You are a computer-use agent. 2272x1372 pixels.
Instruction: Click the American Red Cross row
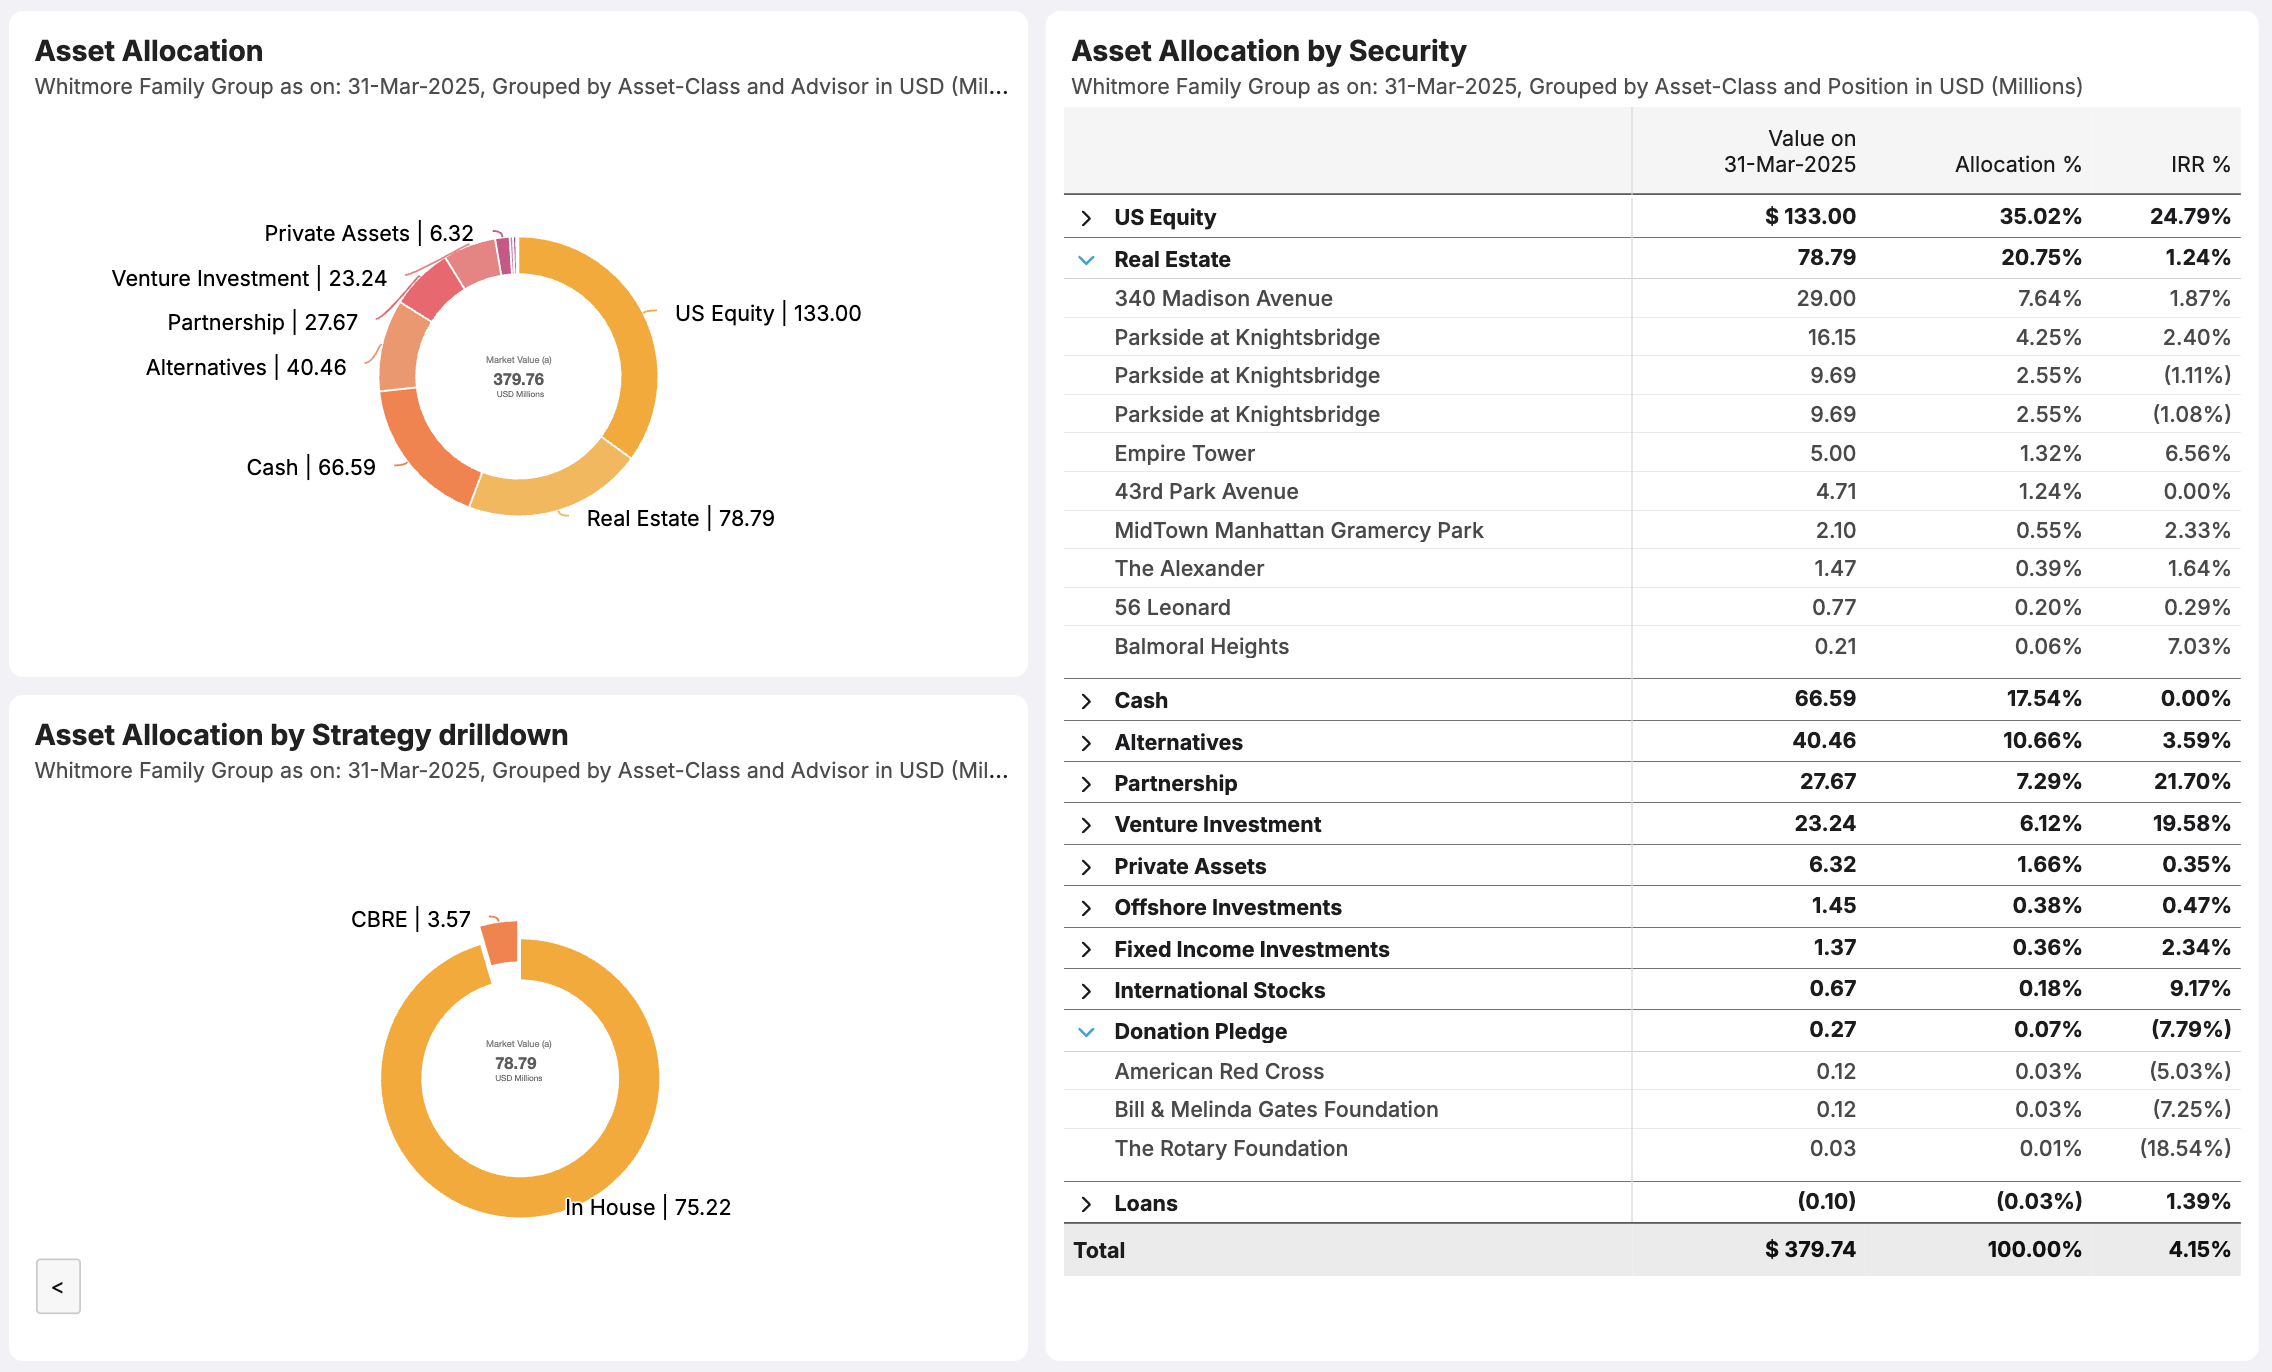[1219, 1072]
